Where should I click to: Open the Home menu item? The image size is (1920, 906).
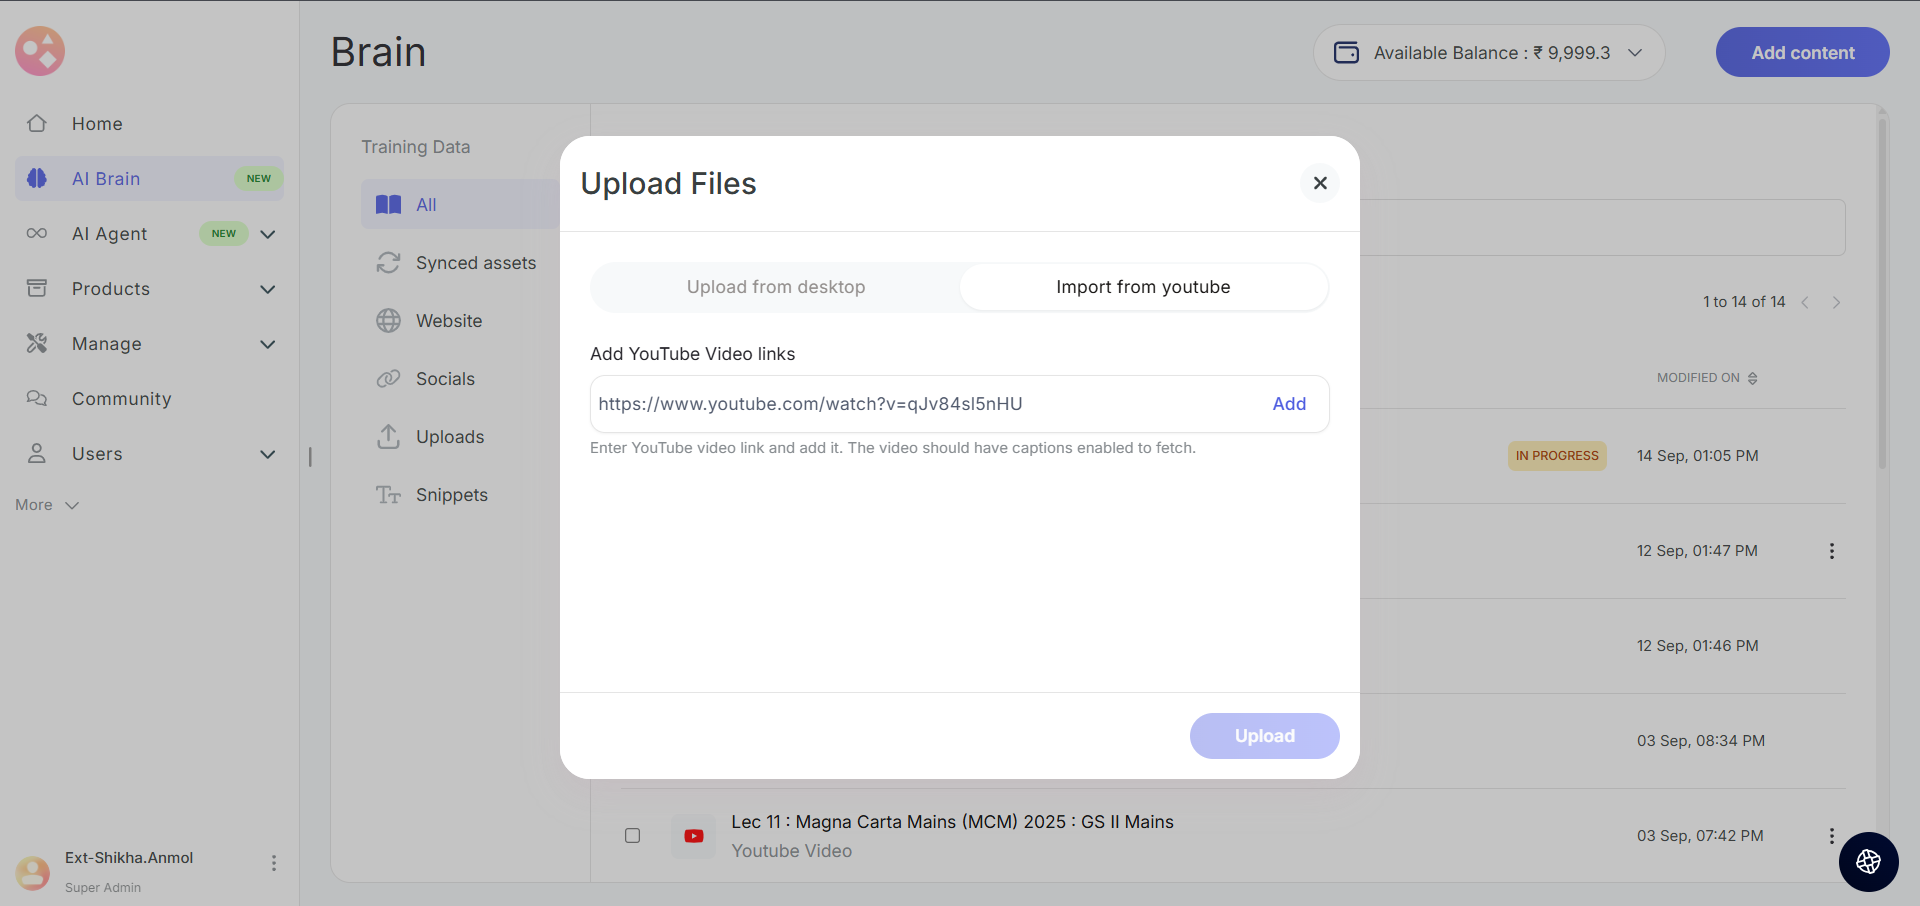click(150, 123)
